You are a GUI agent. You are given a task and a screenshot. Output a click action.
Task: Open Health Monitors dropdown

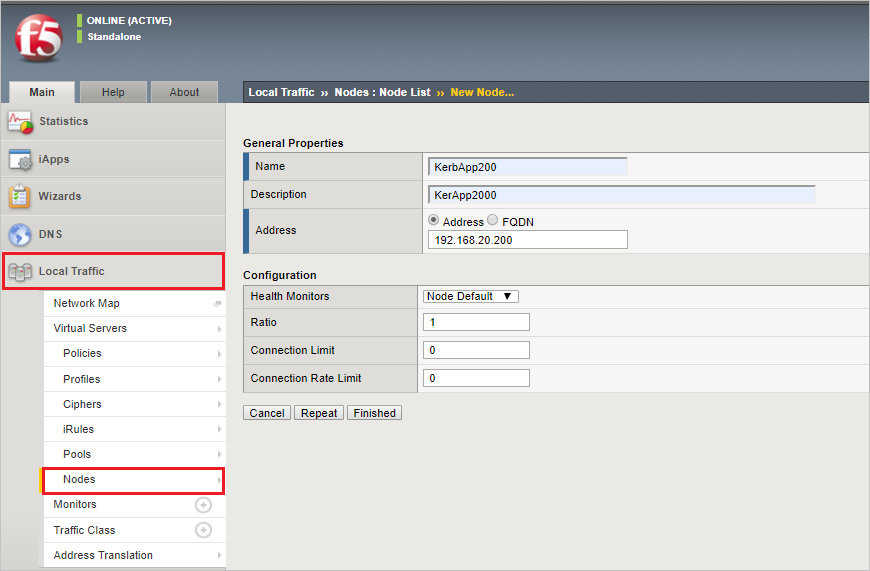click(x=471, y=296)
